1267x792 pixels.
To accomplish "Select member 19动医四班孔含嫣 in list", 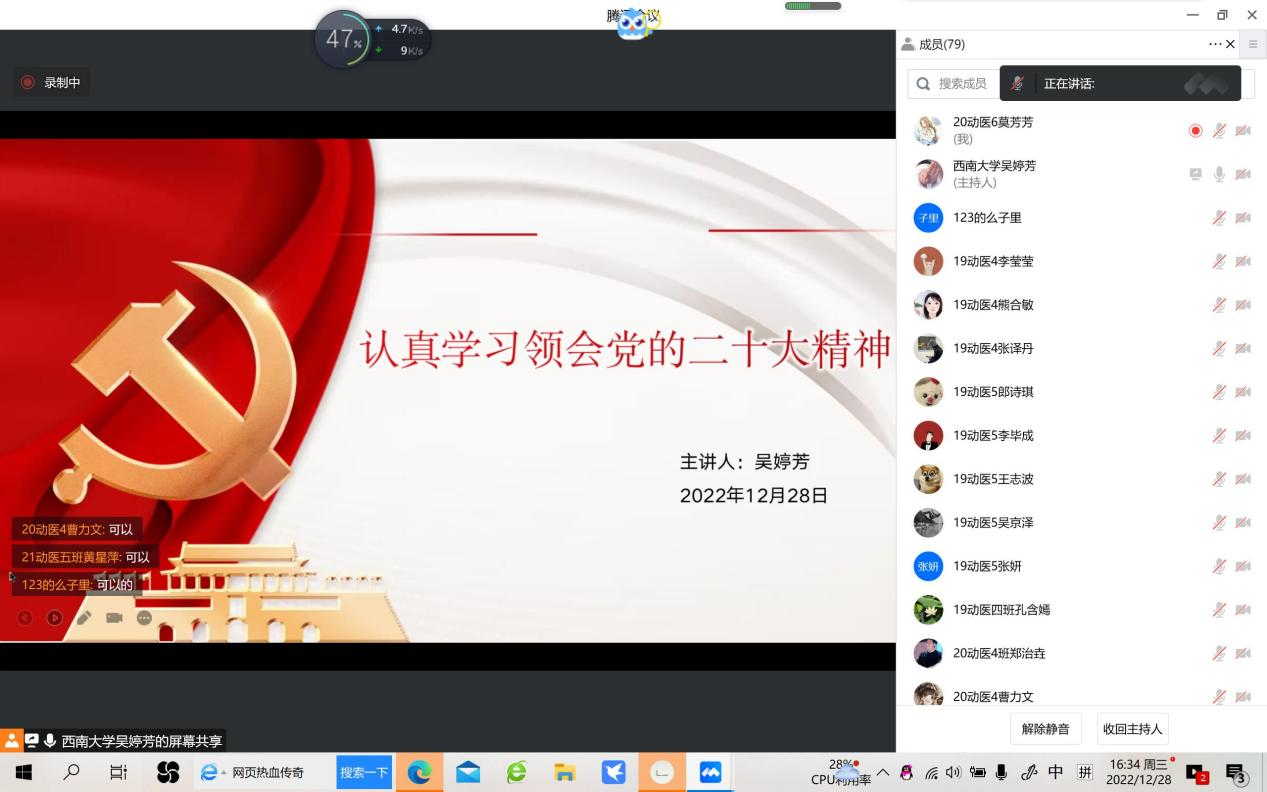I will coord(1001,609).
